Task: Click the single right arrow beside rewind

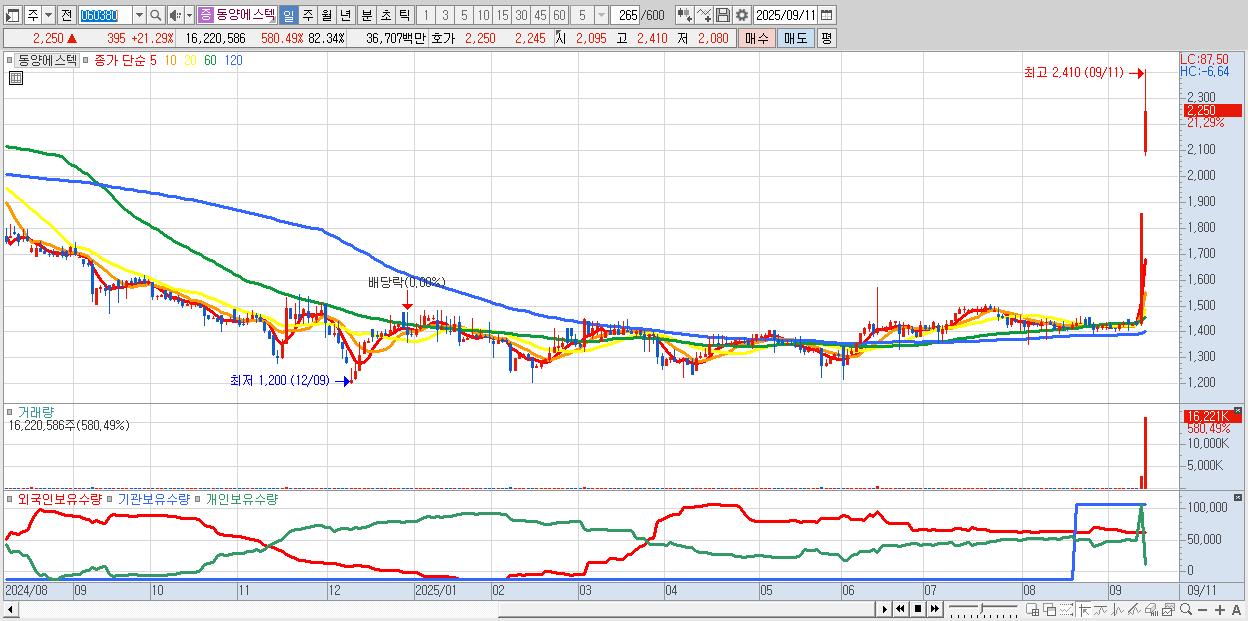Action: point(884,609)
